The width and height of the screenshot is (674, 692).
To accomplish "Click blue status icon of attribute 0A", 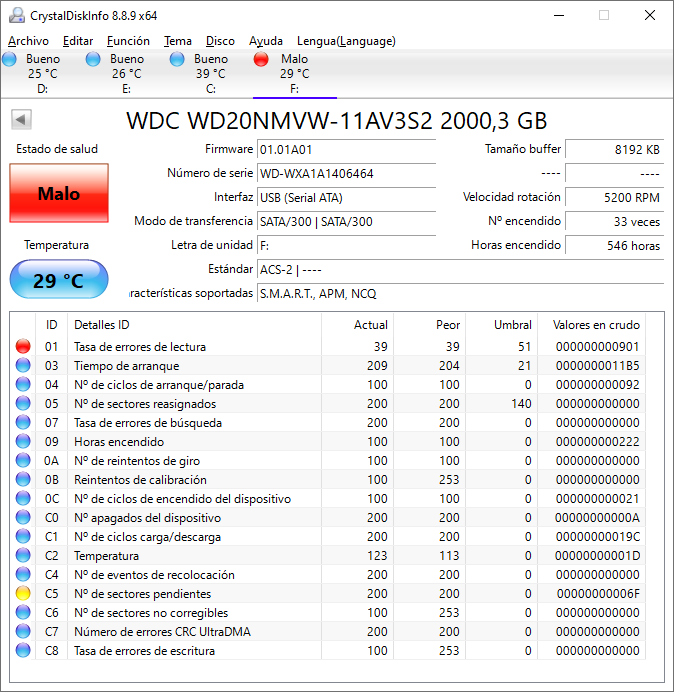I will (23, 460).
